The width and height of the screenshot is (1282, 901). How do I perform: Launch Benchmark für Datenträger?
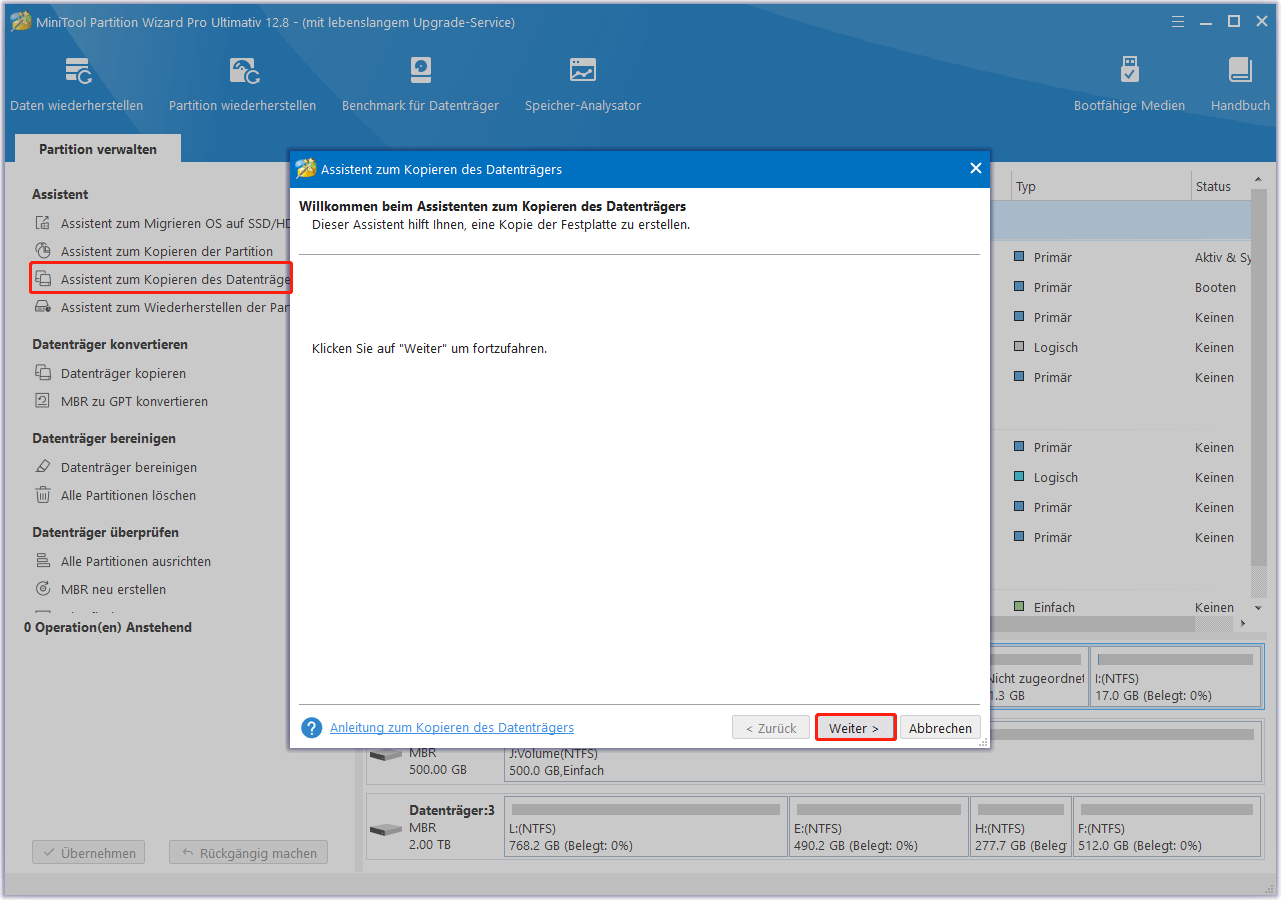point(420,84)
